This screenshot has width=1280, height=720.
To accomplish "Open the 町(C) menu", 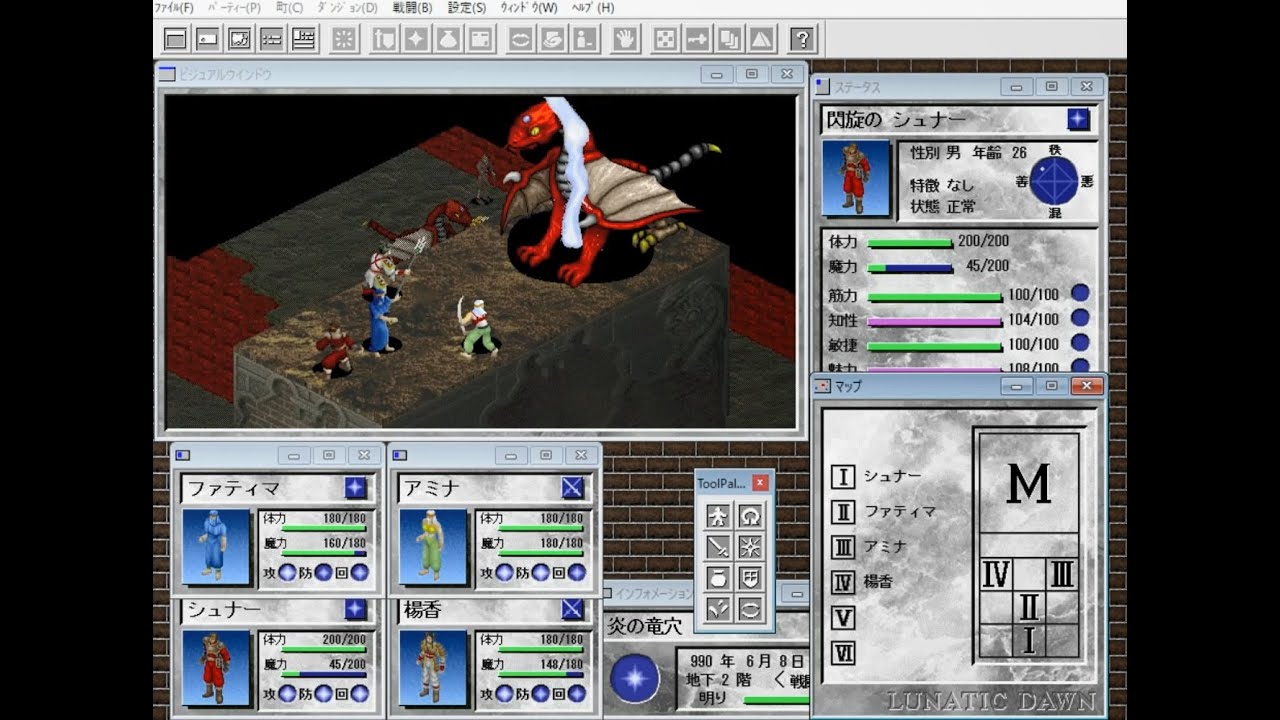I will (289, 8).
